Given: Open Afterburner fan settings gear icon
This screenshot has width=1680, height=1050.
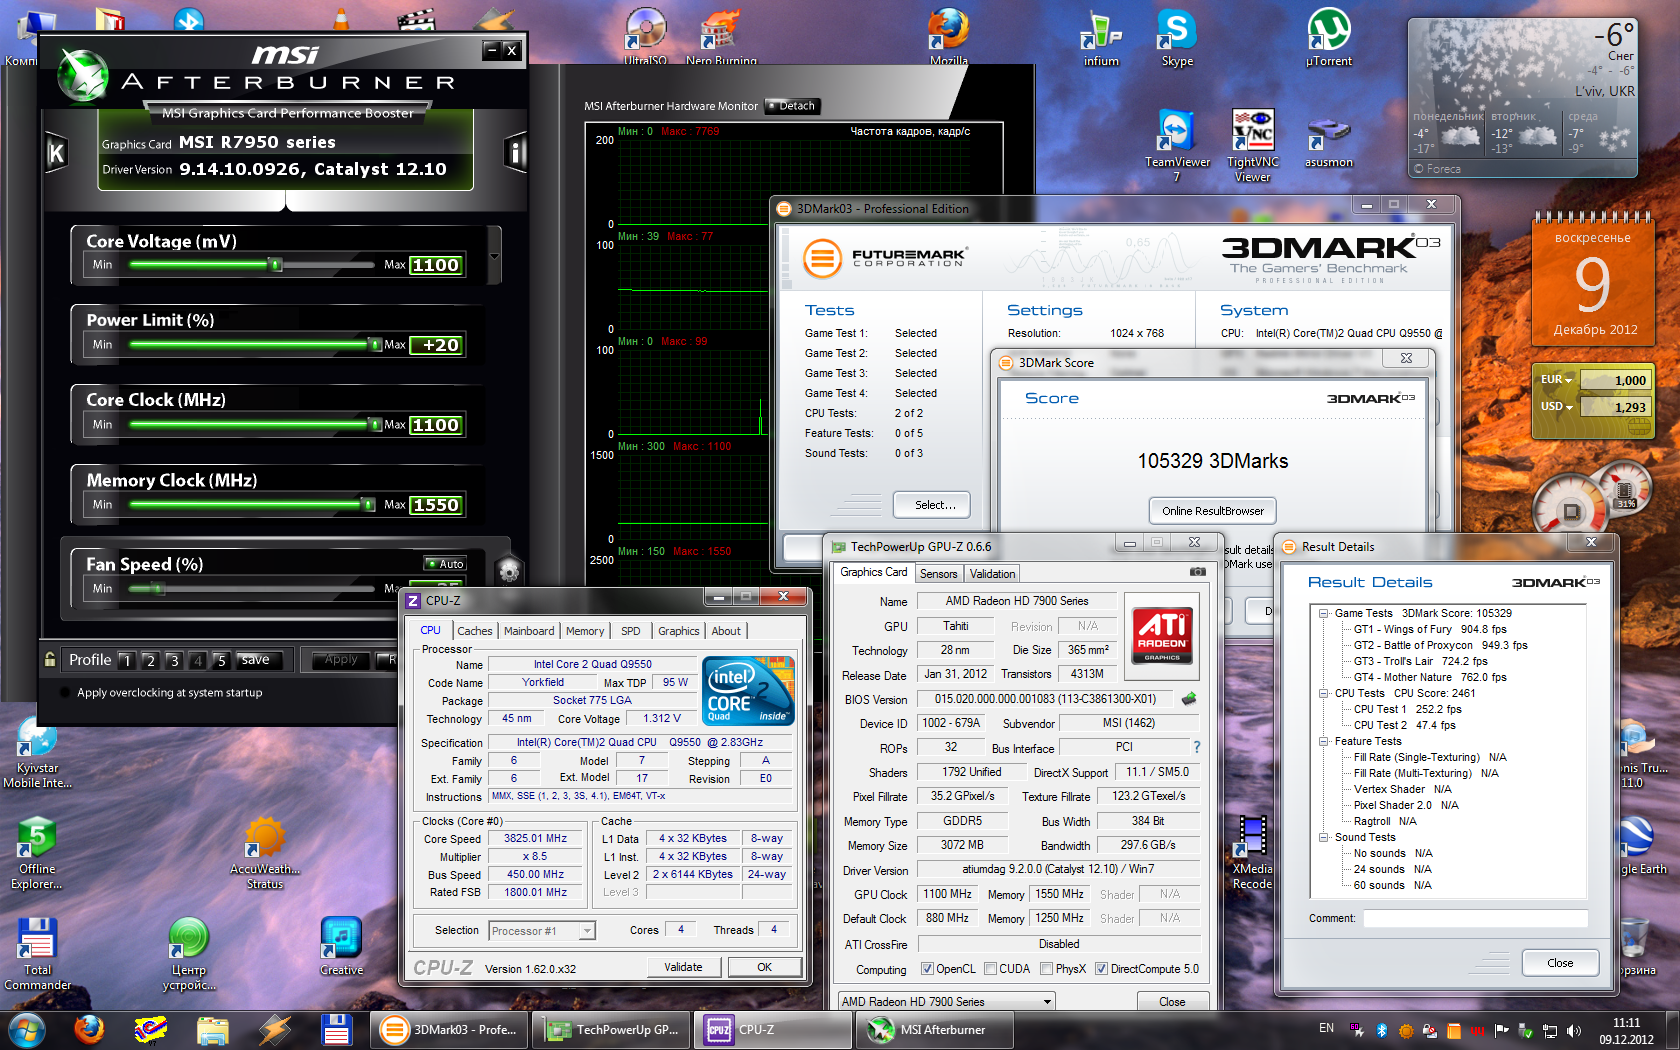Looking at the screenshot, I should pyautogui.click(x=509, y=571).
